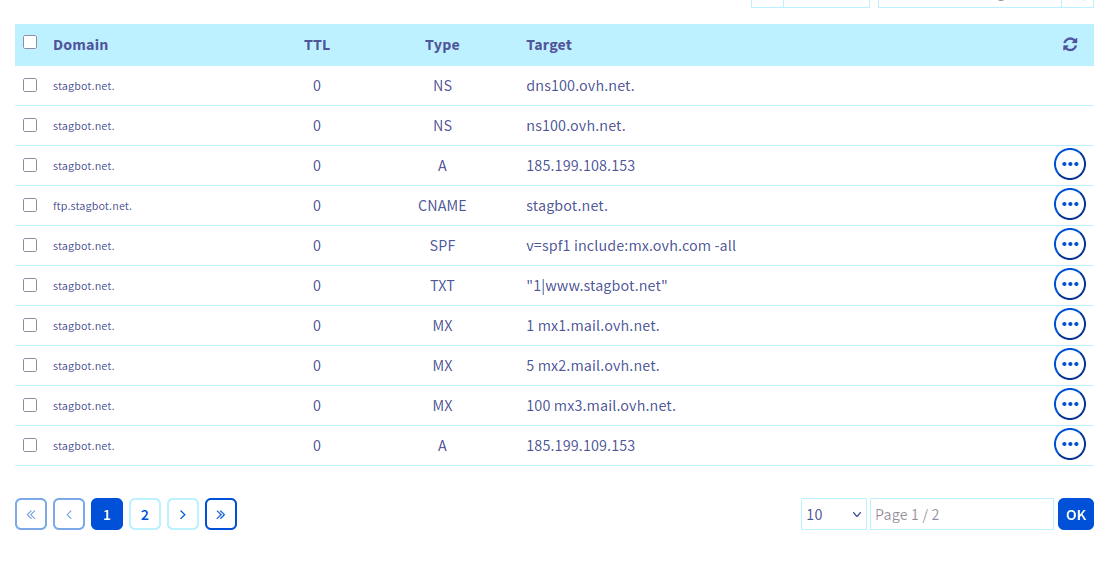
Task: Open actions menu for mx3.mail.ovh.net record
Action: (x=1069, y=405)
